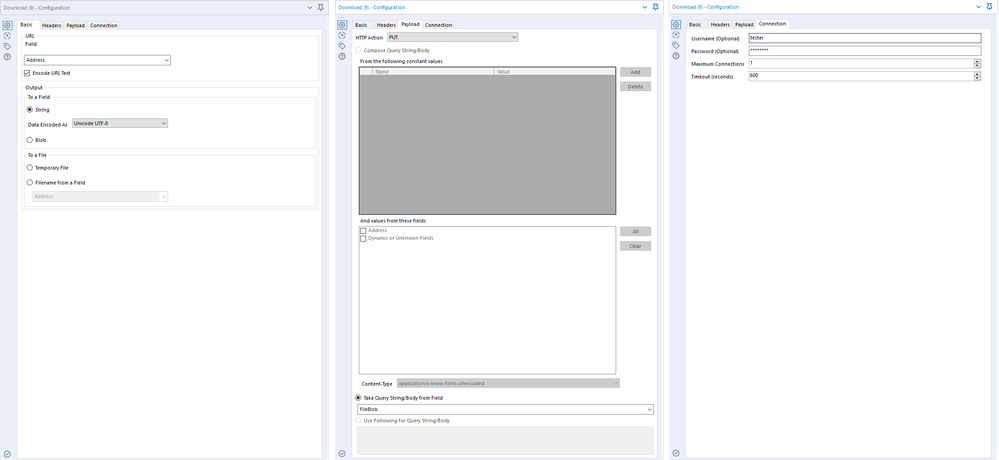Select Take Query String/Body from Field radio

click(x=359, y=398)
